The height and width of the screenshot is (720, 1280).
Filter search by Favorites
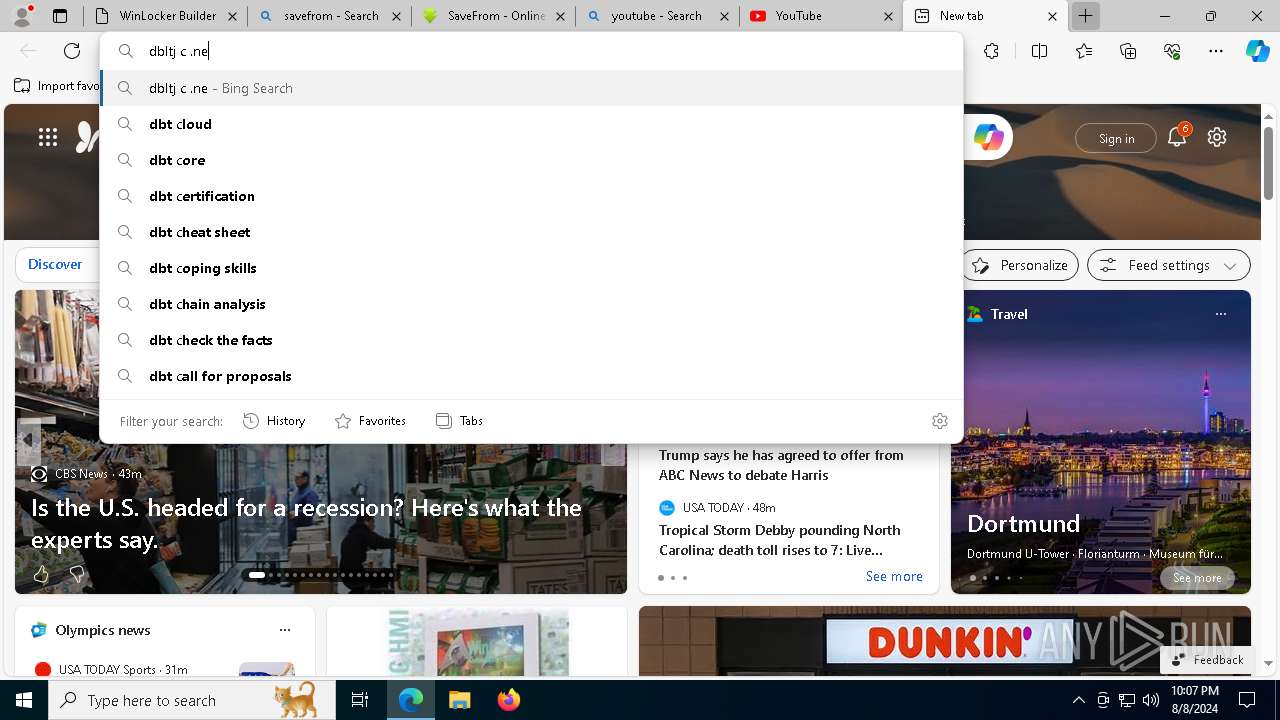(x=370, y=421)
